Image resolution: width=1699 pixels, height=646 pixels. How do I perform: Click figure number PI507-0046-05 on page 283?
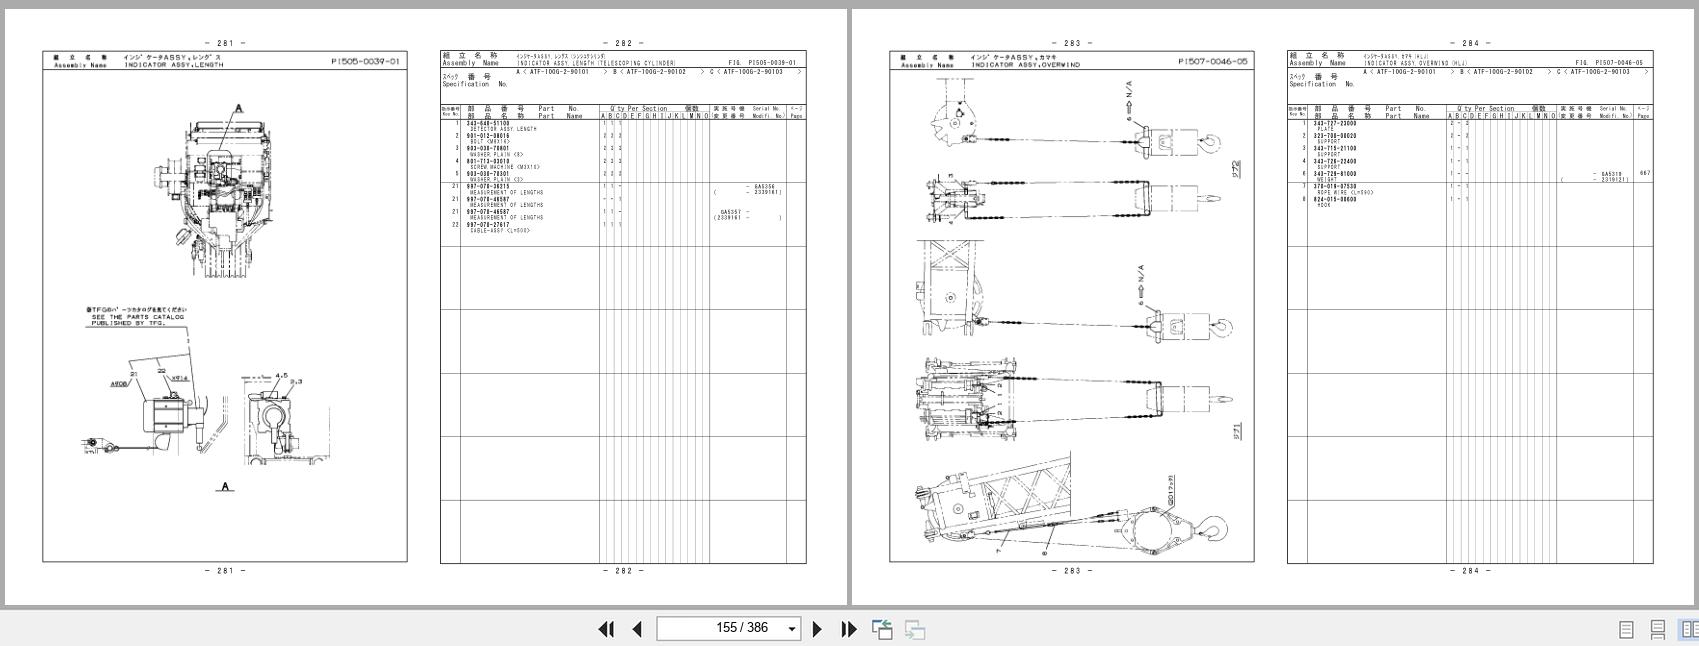(x=1213, y=62)
